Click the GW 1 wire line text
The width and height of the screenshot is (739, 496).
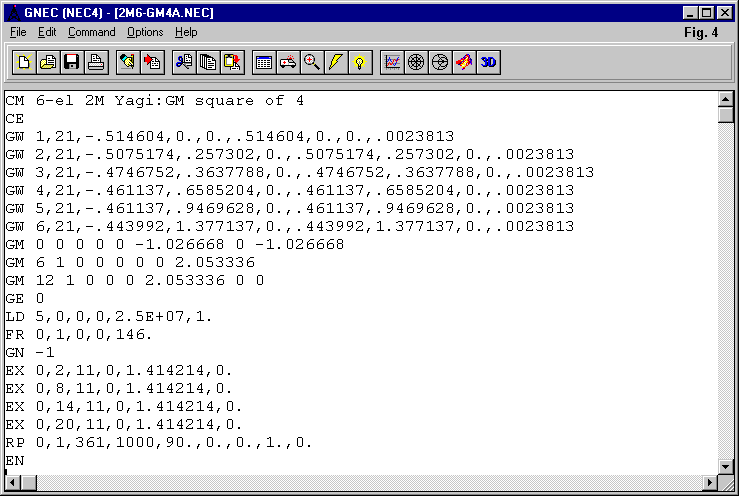230,136
